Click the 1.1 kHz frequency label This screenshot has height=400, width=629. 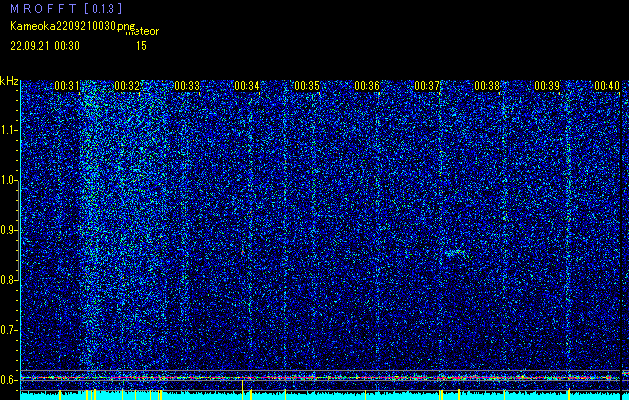point(8,130)
